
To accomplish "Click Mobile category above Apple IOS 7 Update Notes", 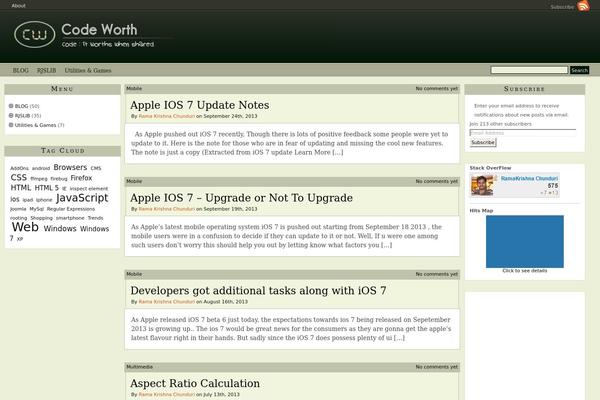I will point(134,88).
